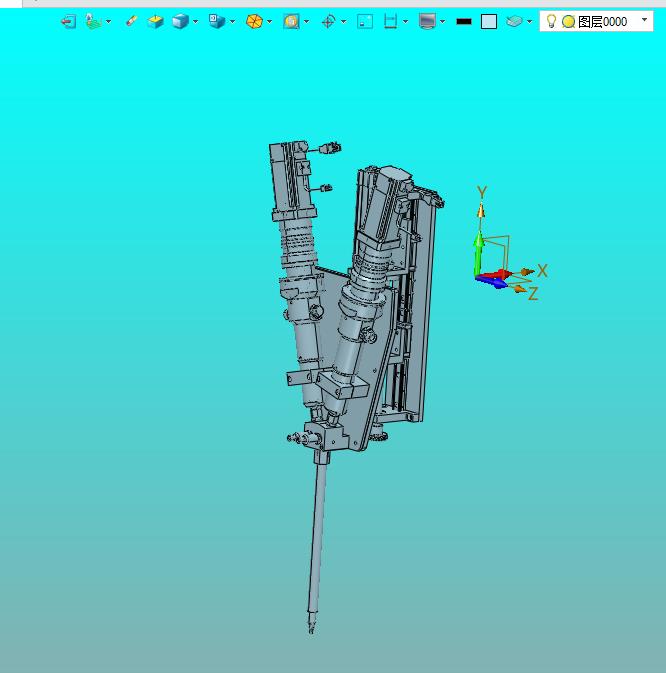Click the Z axis label on the triad
This screenshot has width=666, height=673.
pos(533,294)
